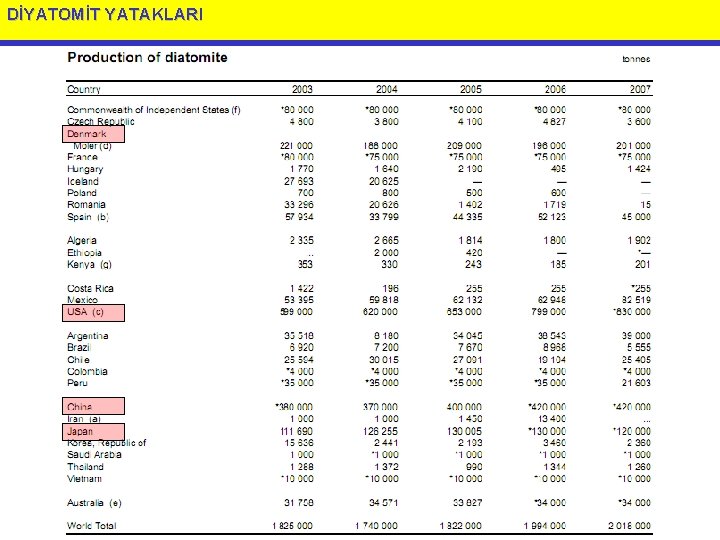The width and height of the screenshot is (720, 540).
Task: Click the Australia (e) row label
Action: click(x=94, y=503)
